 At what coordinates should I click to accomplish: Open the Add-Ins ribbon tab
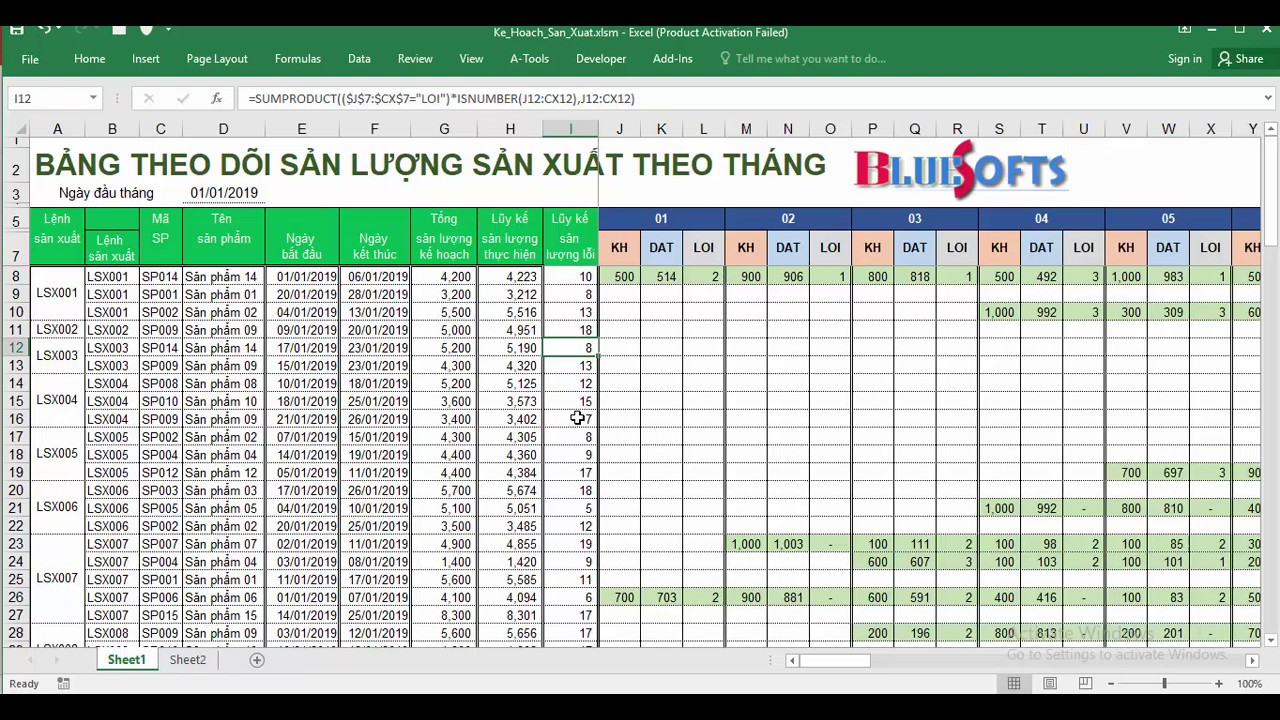pyautogui.click(x=673, y=59)
